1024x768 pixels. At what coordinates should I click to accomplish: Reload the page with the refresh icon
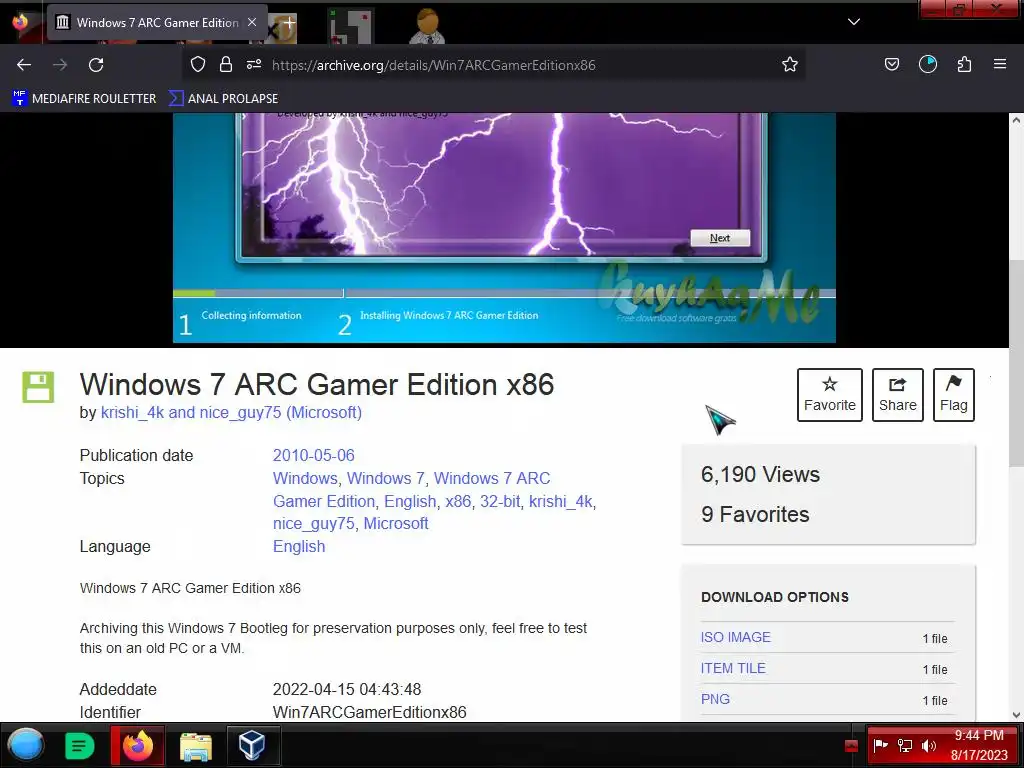[x=96, y=65]
